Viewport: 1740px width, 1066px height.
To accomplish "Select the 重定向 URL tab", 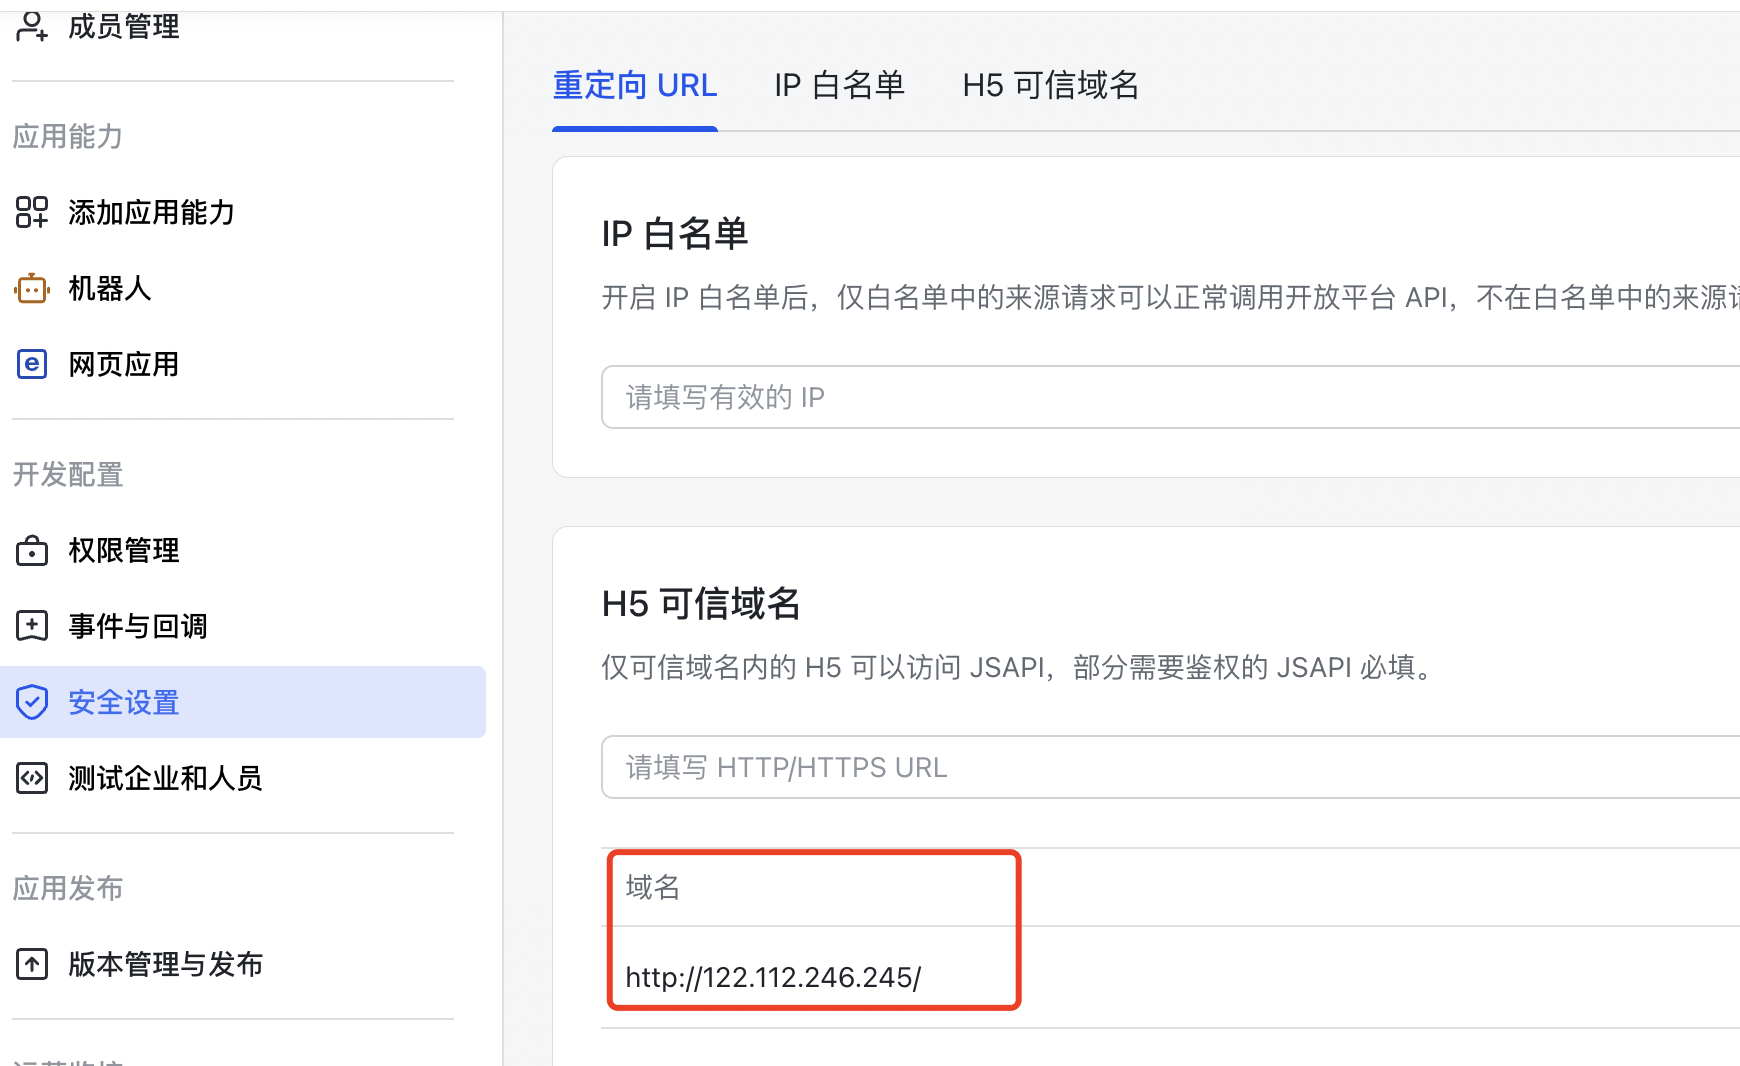I will click(634, 85).
